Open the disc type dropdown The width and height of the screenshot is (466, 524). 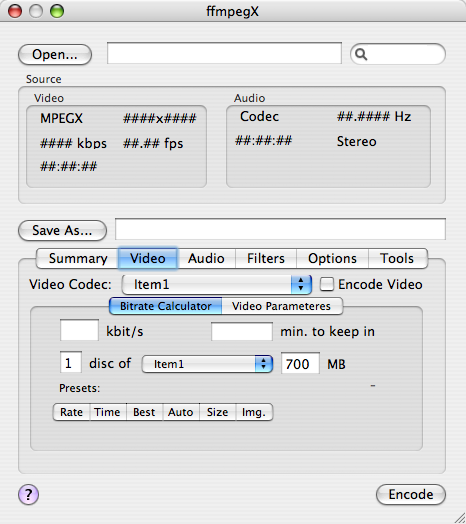(x=207, y=364)
